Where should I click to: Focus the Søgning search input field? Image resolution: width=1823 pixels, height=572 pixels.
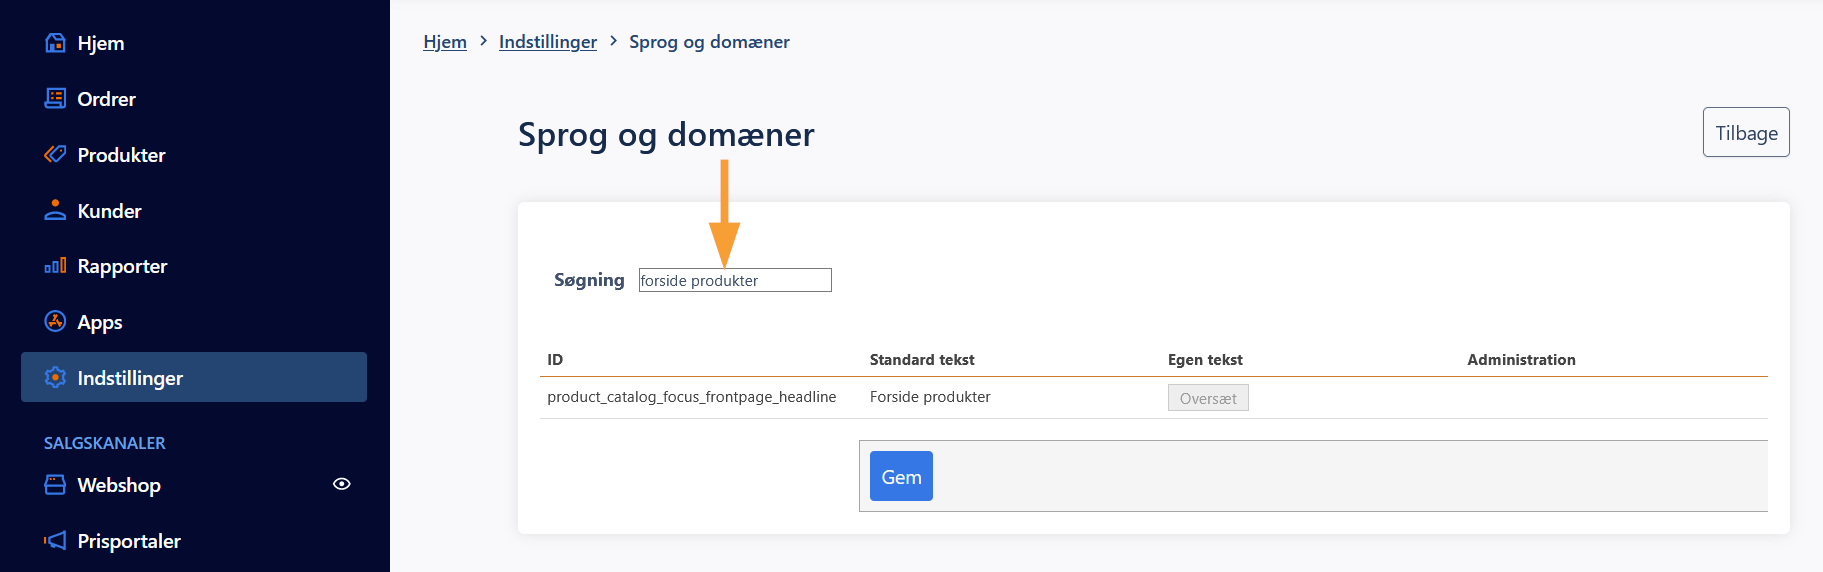click(735, 280)
